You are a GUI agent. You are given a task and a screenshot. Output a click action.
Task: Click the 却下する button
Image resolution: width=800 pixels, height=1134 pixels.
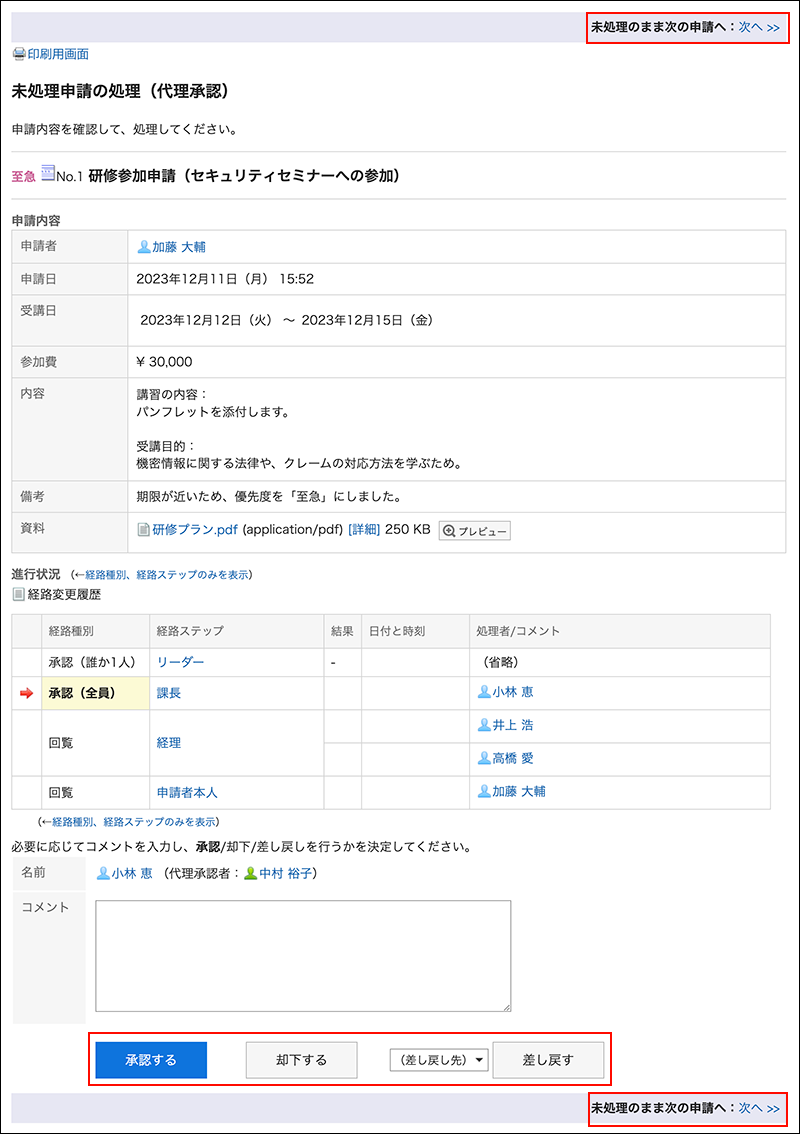coord(302,1060)
